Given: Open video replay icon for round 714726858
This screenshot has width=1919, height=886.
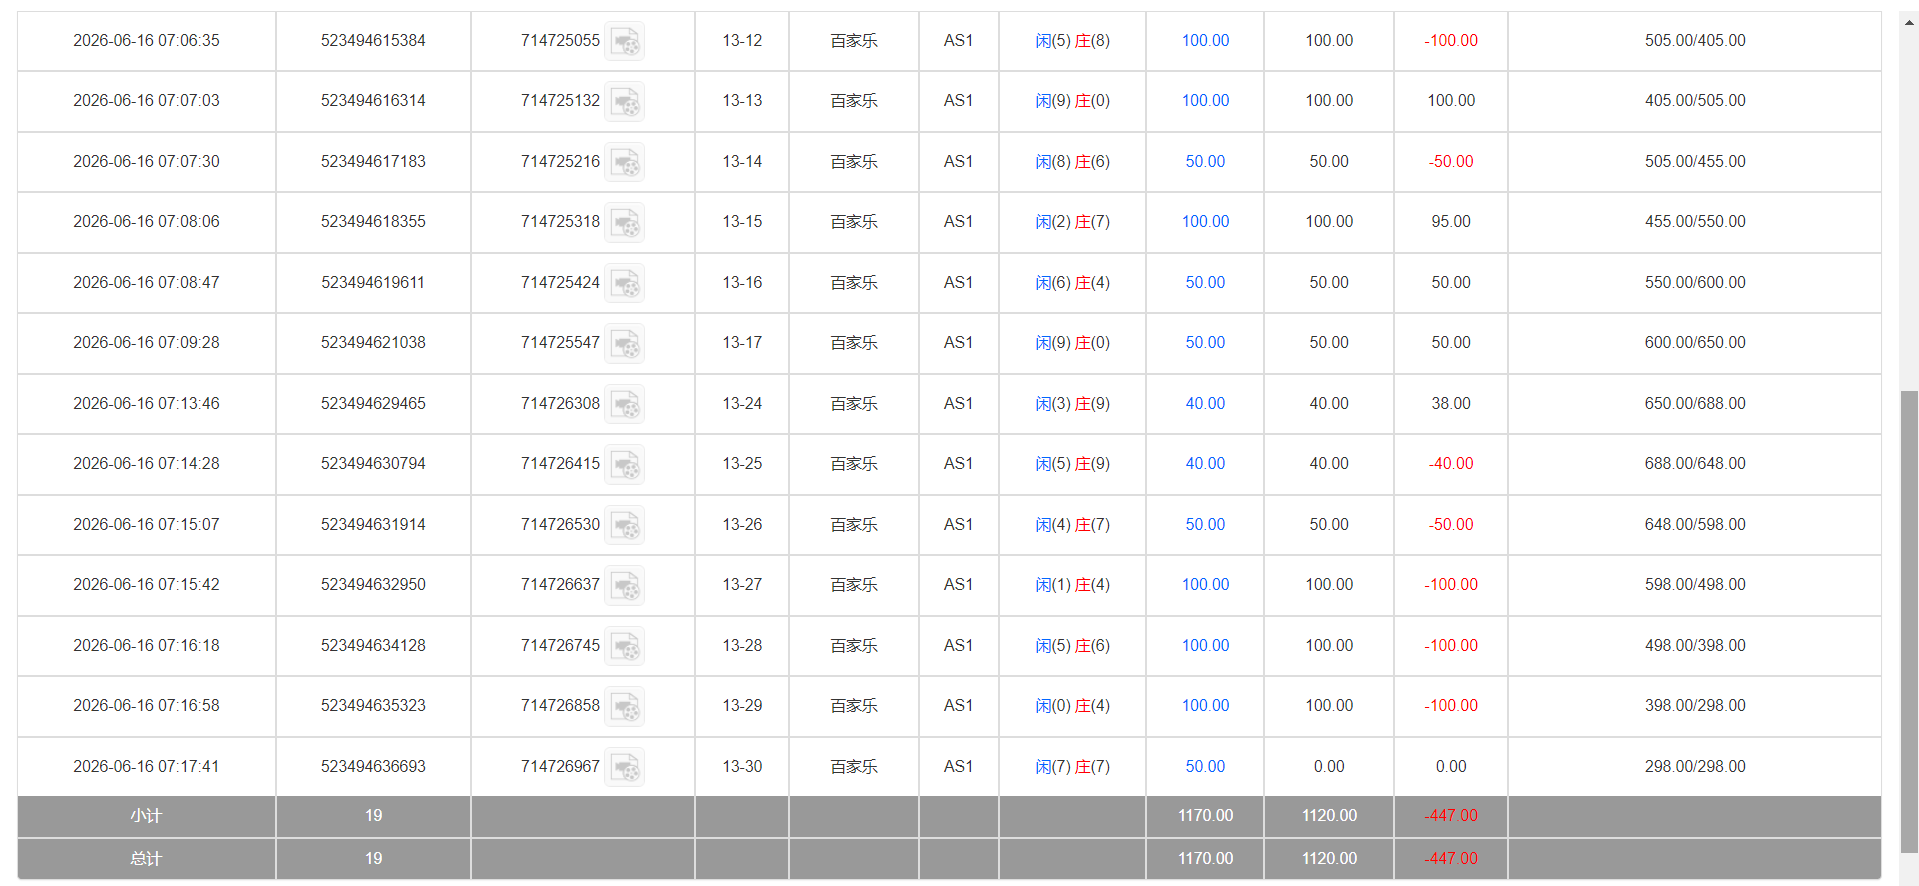Looking at the screenshot, I should pyautogui.click(x=625, y=707).
